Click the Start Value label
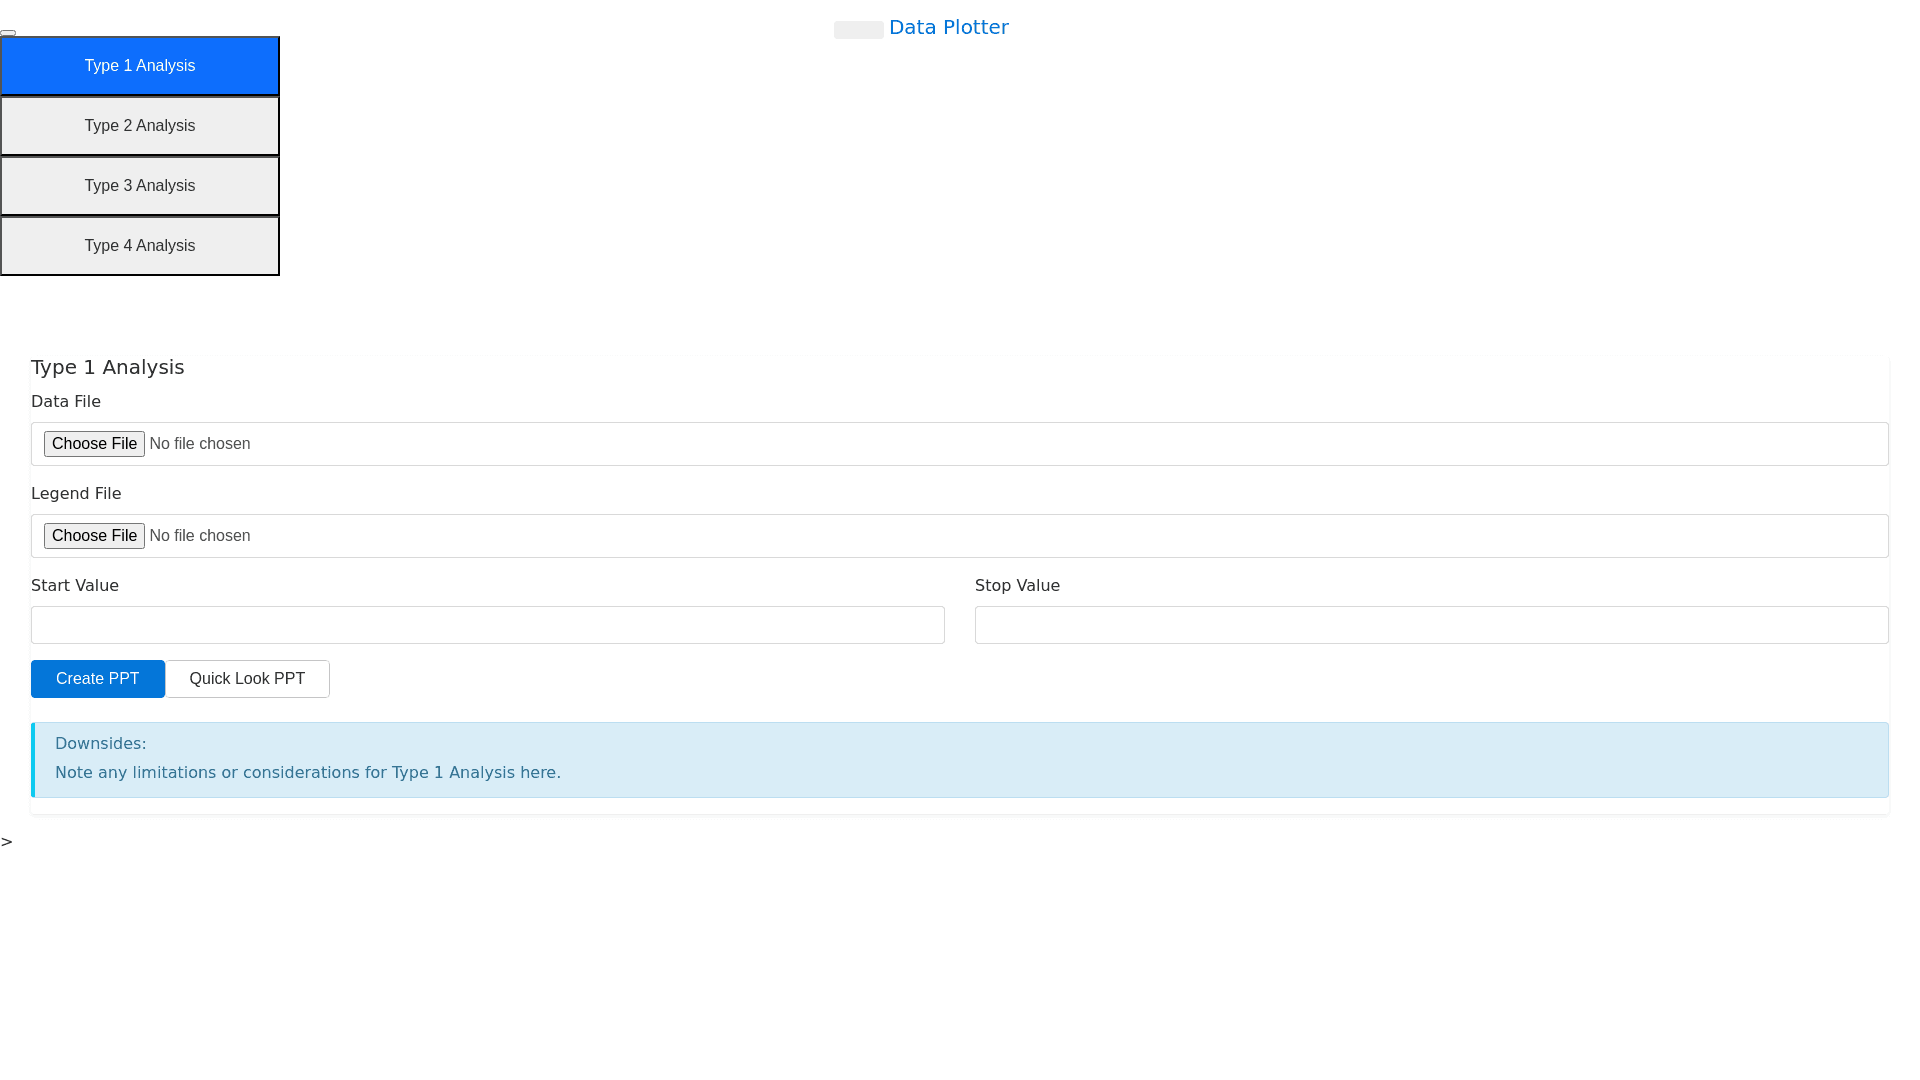 coord(75,586)
